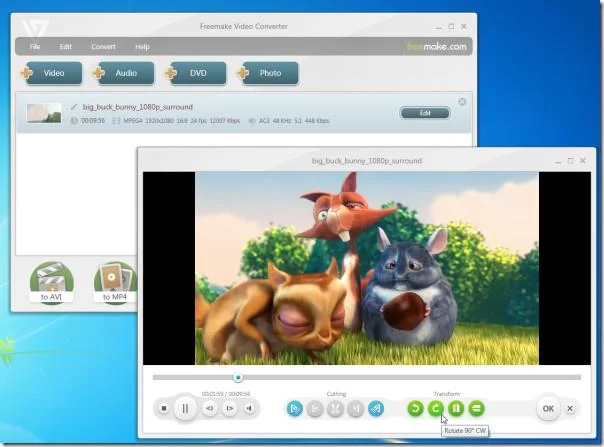
Task: Stop video playback with the stop button
Action: click(164, 408)
